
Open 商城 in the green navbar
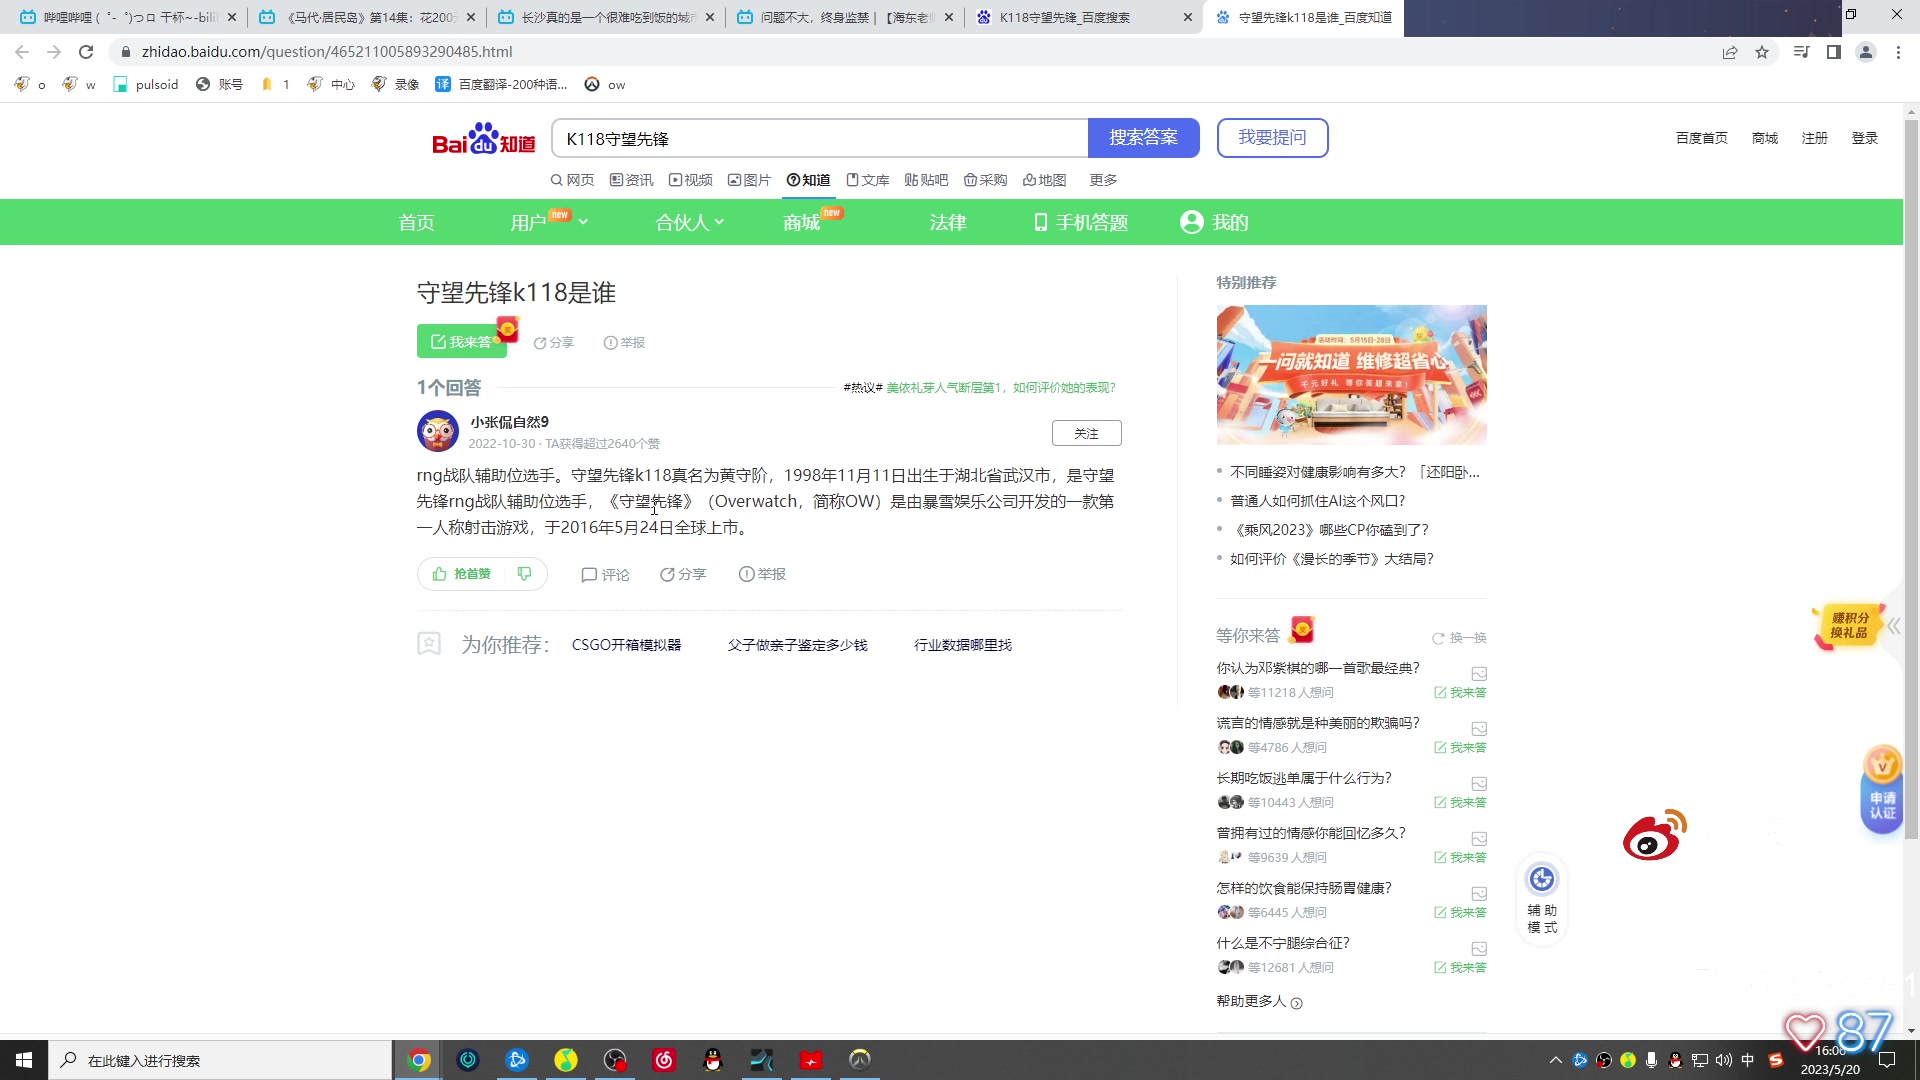point(802,222)
